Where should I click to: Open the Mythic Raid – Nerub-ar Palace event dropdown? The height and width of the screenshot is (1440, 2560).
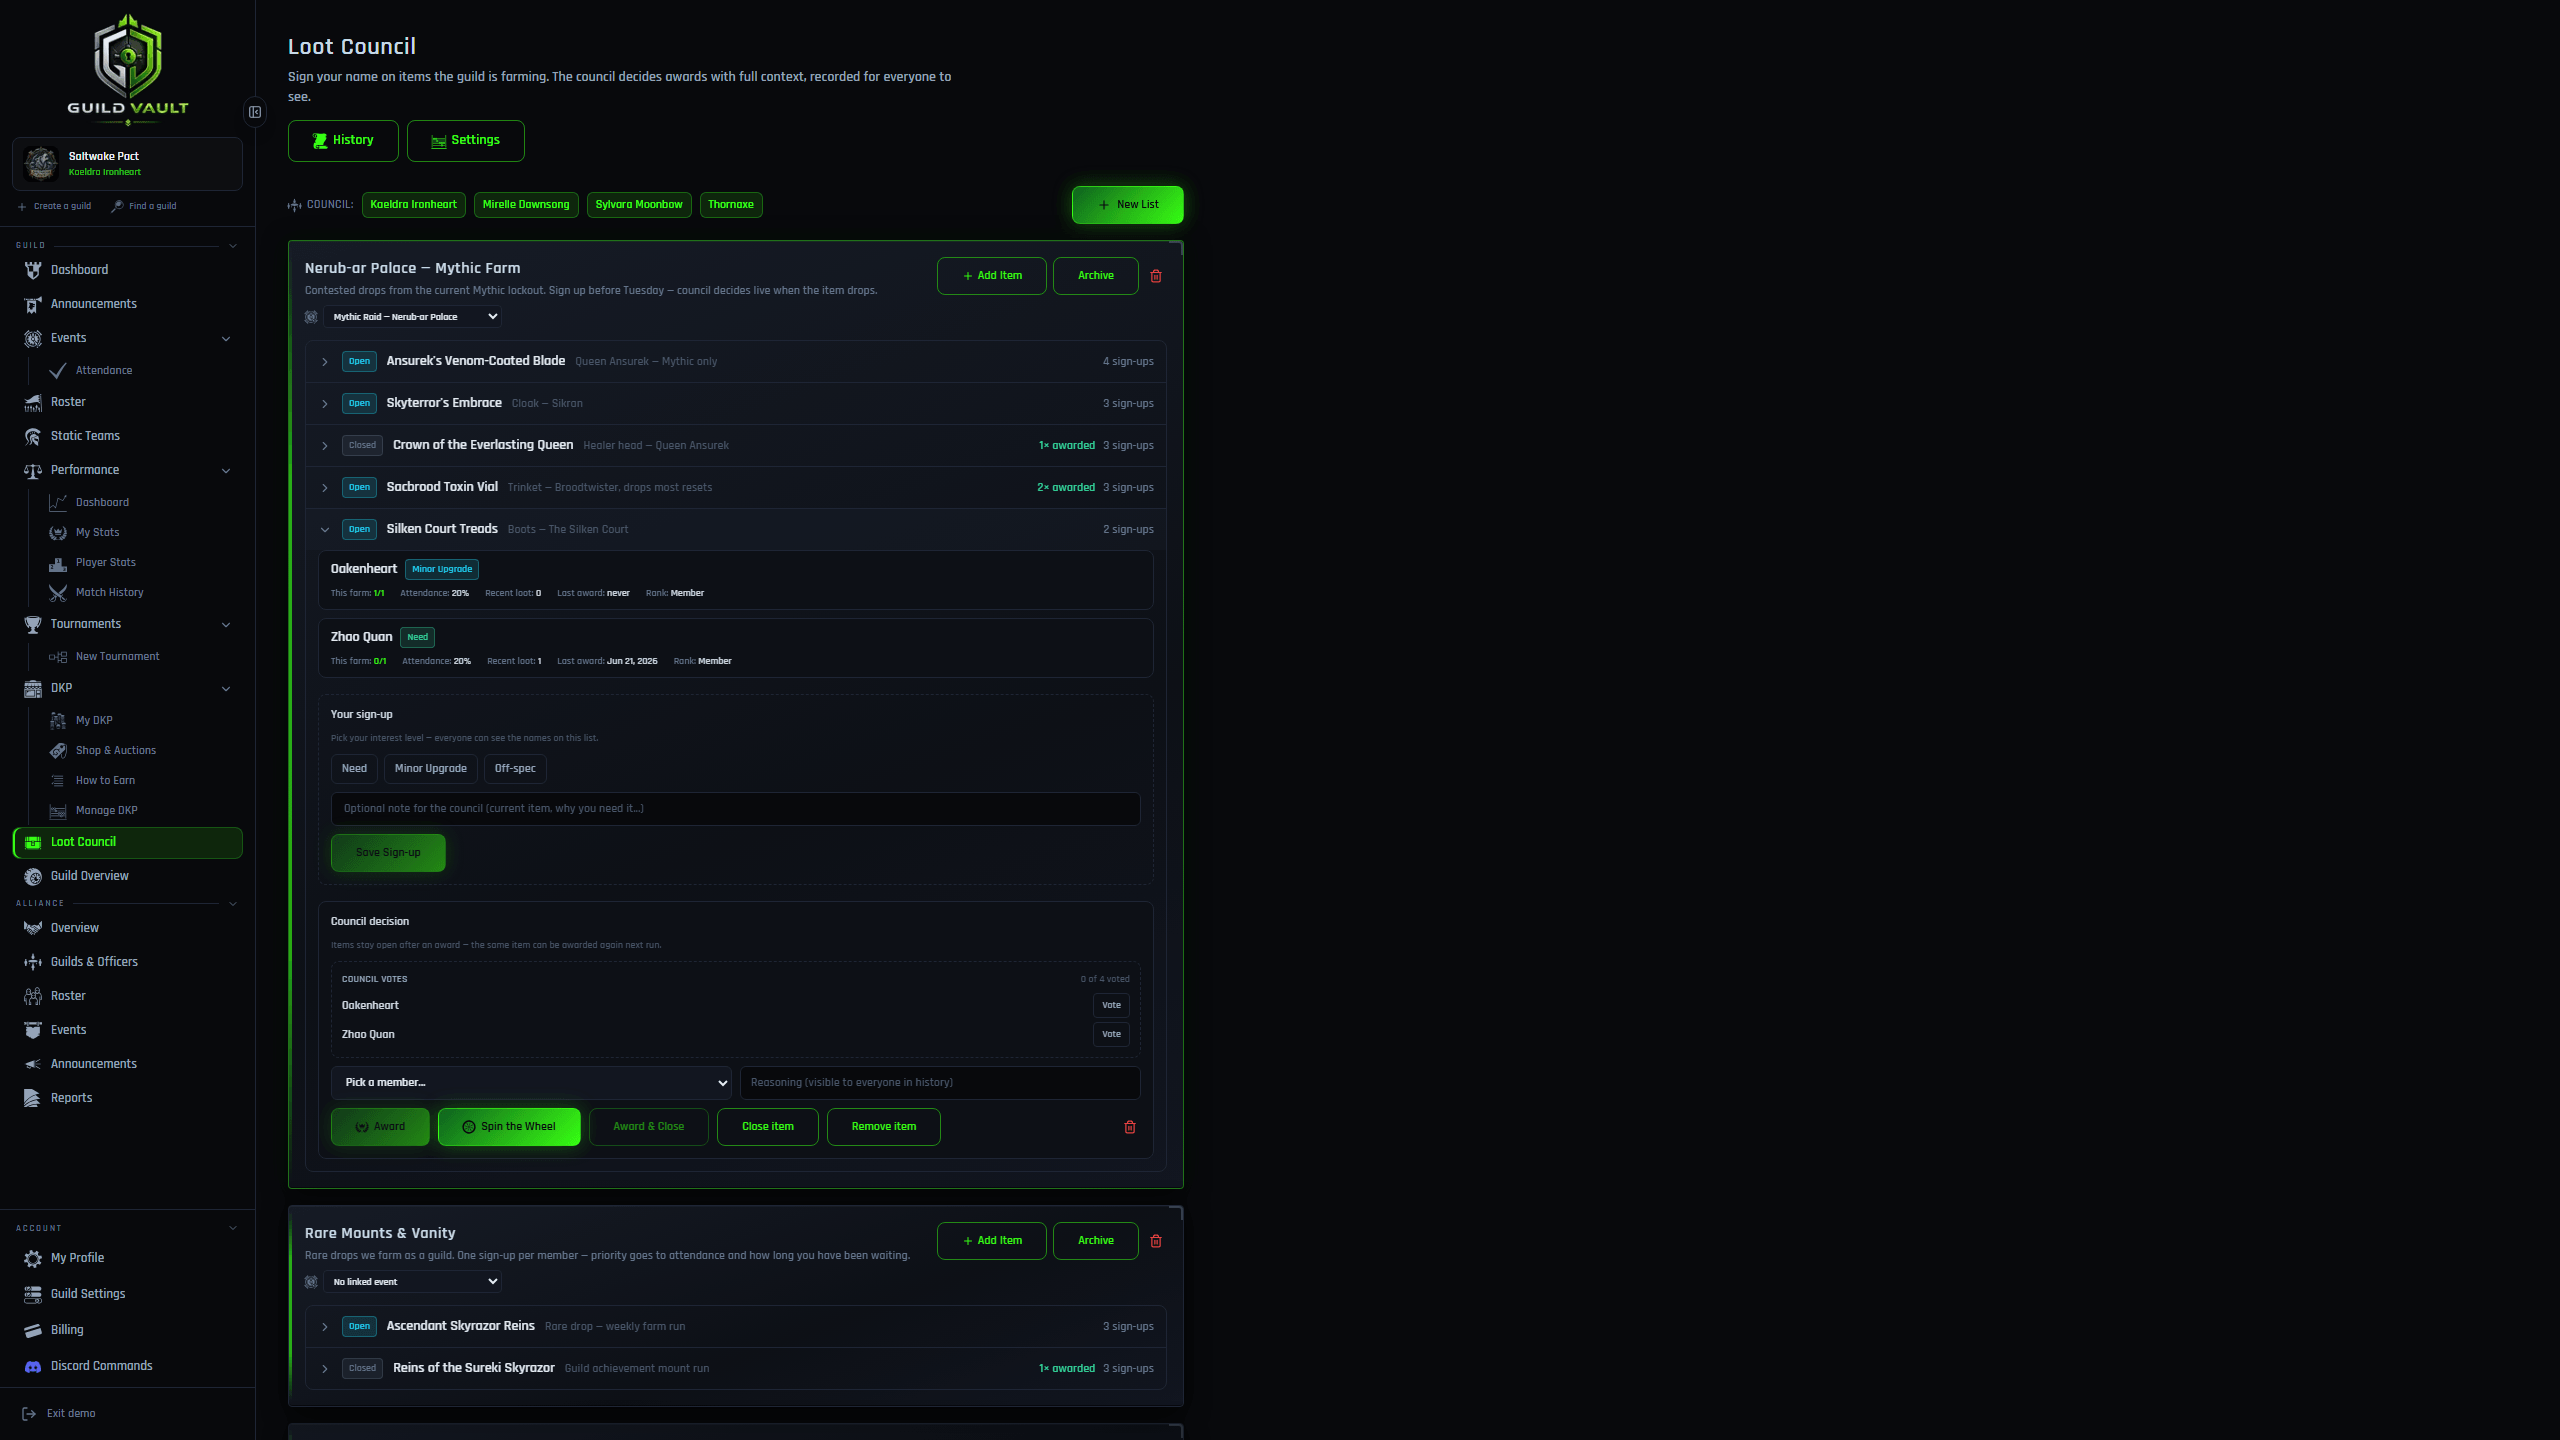click(x=413, y=317)
